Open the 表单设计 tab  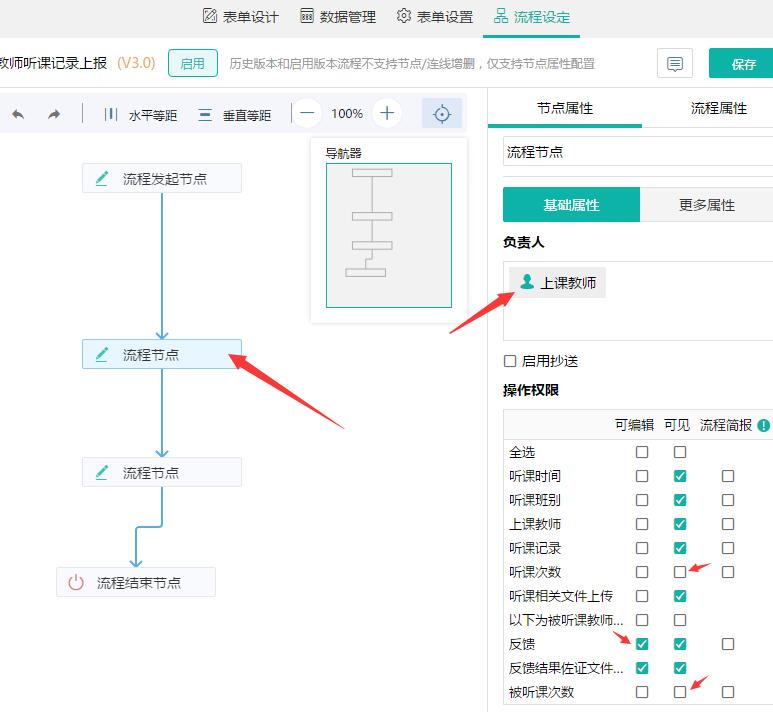click(241, 17)
